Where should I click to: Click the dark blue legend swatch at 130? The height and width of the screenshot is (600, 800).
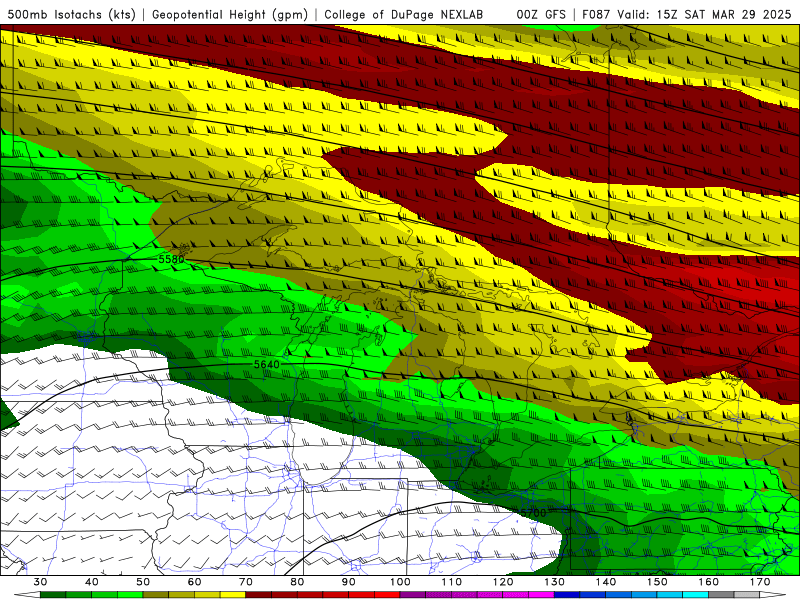pyautogui.click(x=567, y=595)
